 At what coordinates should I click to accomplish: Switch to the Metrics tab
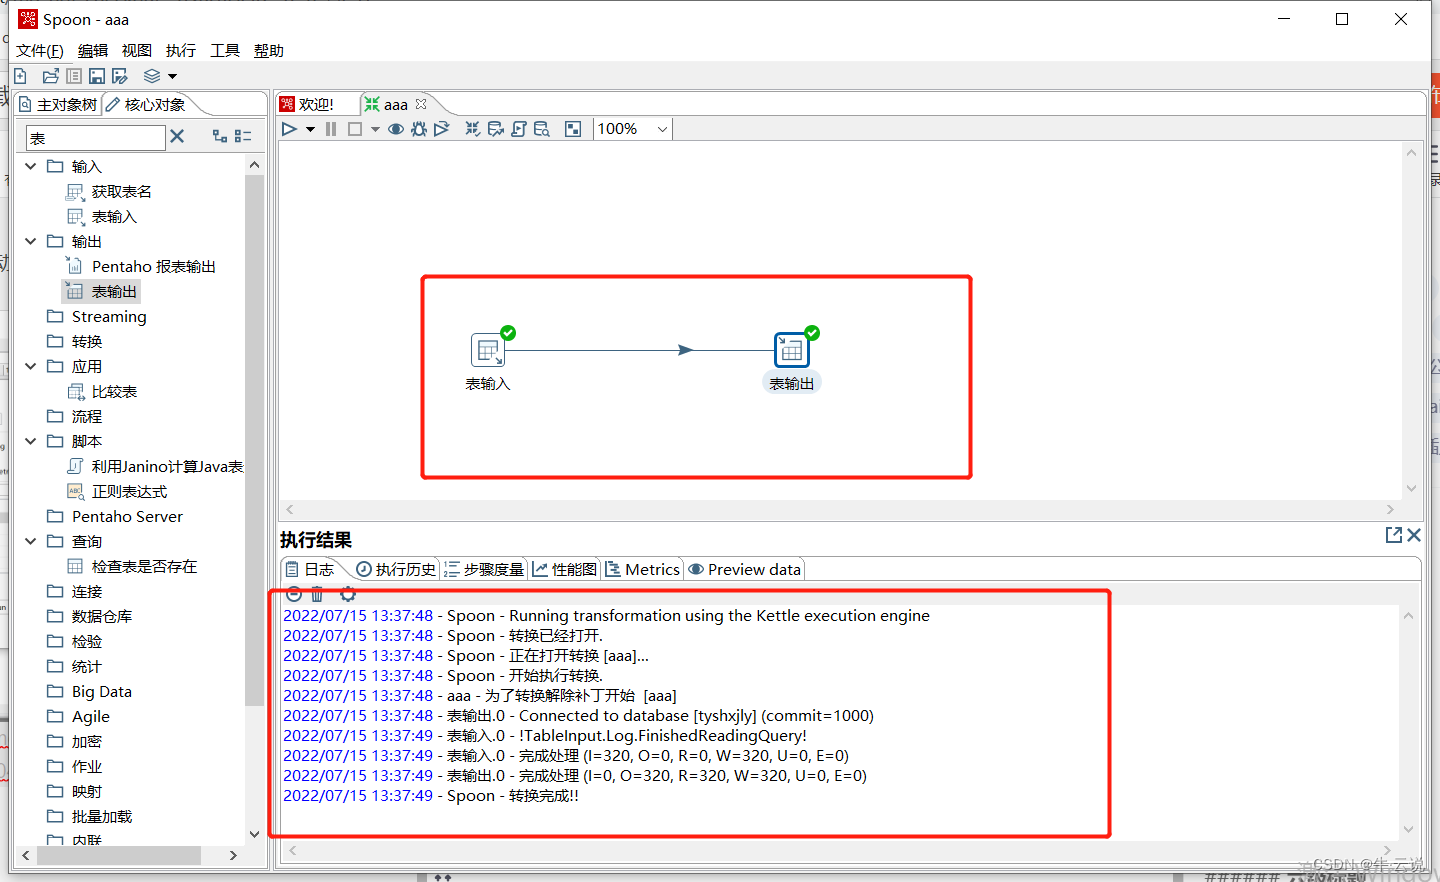[642, 569]
